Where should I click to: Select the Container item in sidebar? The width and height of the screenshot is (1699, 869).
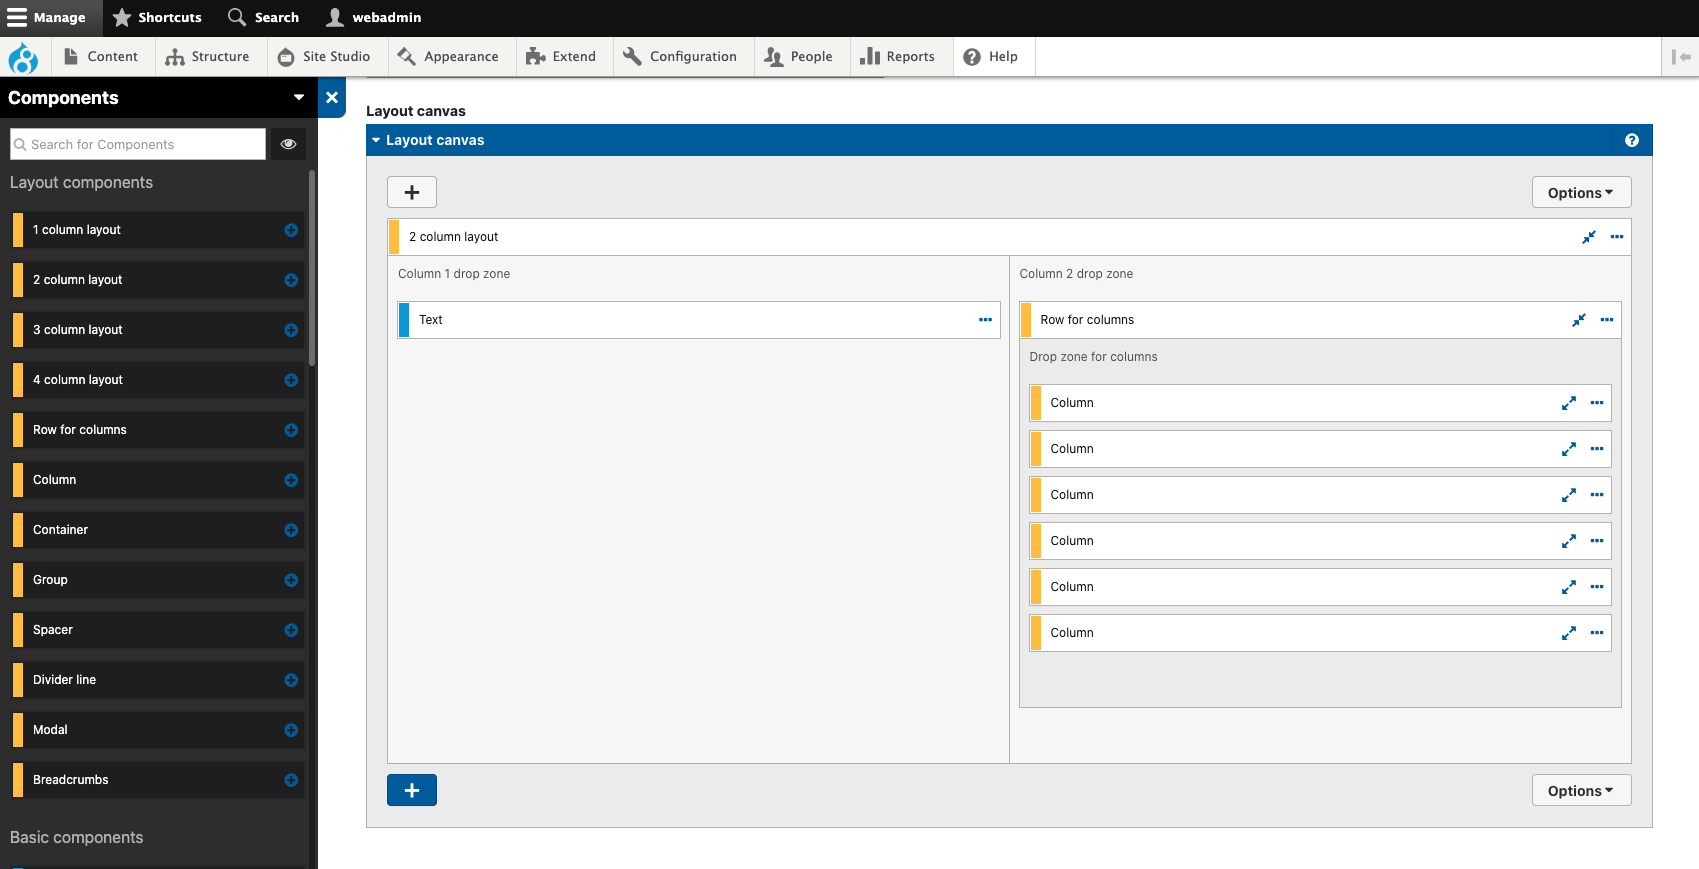[x=158, y=530]
